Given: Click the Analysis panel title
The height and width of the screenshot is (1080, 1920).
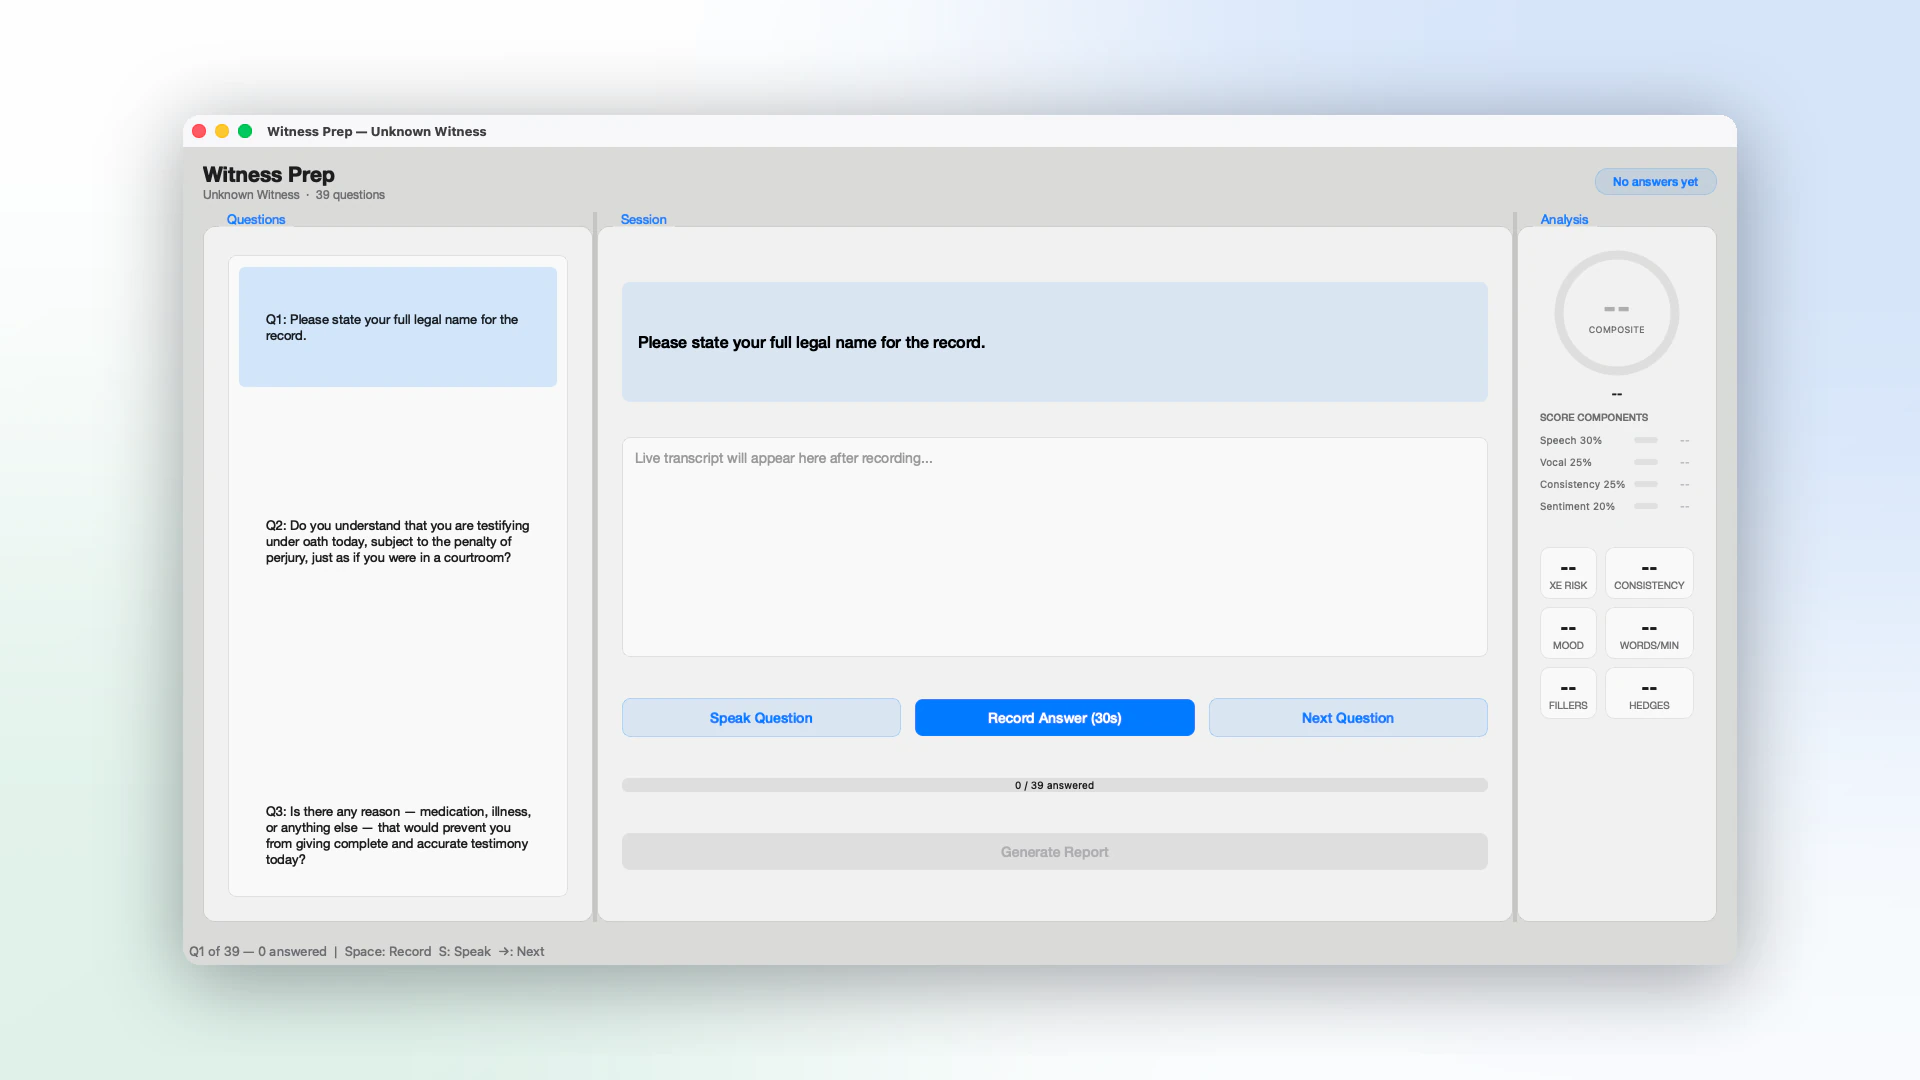Looking at the screenshot, I should click(x=1564, y=219).
